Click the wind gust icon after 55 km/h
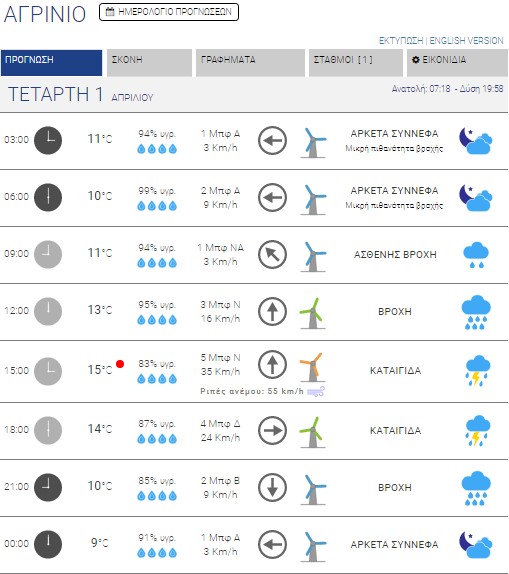The image size is (509, 574). pos(316,391)
